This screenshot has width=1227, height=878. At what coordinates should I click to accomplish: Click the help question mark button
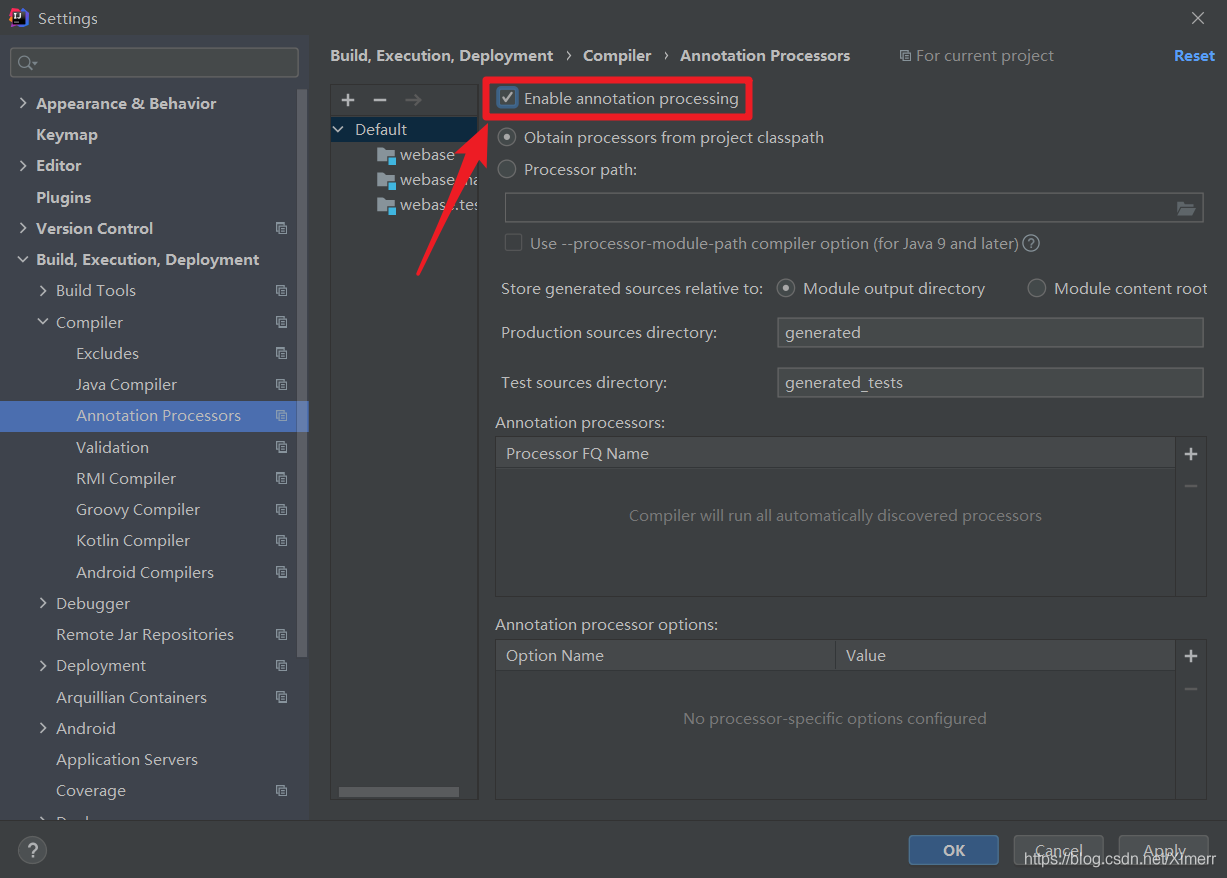pyautogui.click(x=33, y=851)
